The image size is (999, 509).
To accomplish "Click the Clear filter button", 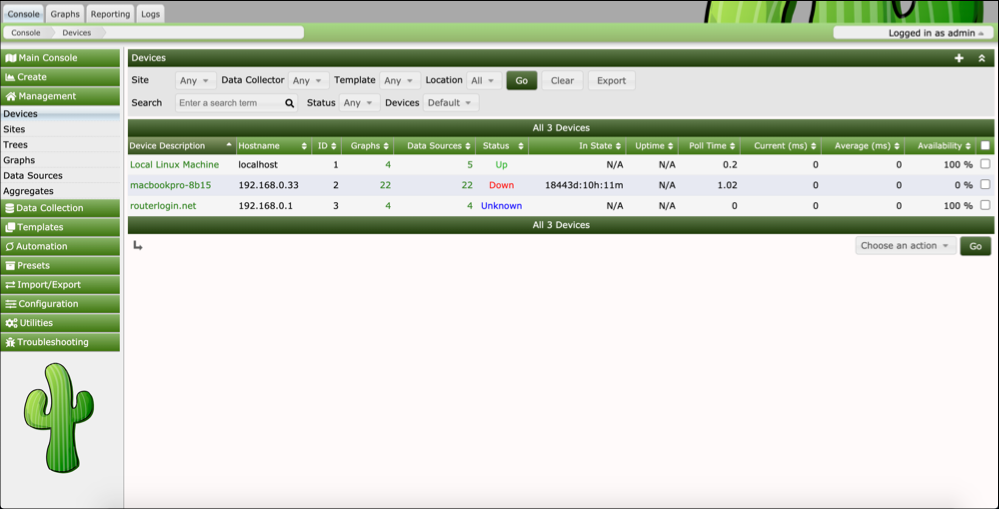I will click(x=562, y=81).
